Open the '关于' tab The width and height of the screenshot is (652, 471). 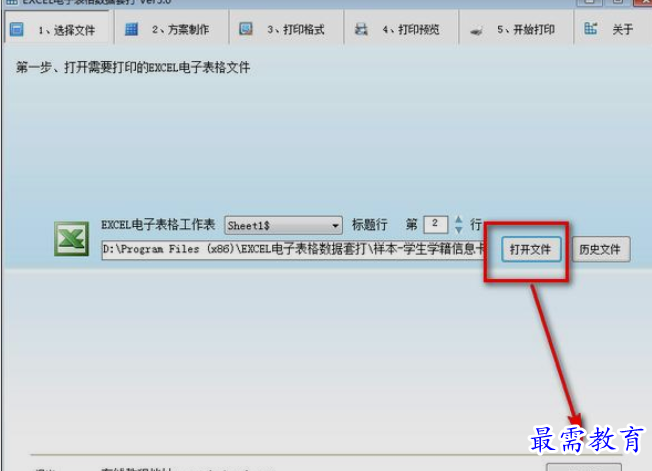(611, 30)
